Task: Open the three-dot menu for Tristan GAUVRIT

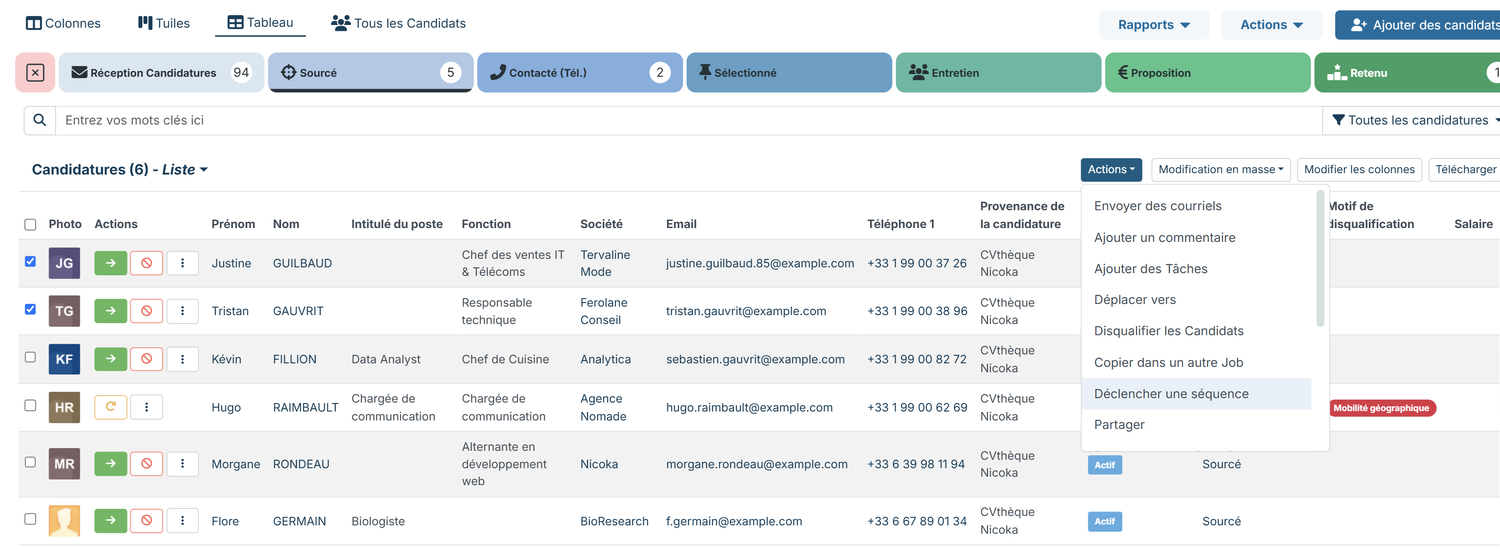Action: [x=182, y=311]
